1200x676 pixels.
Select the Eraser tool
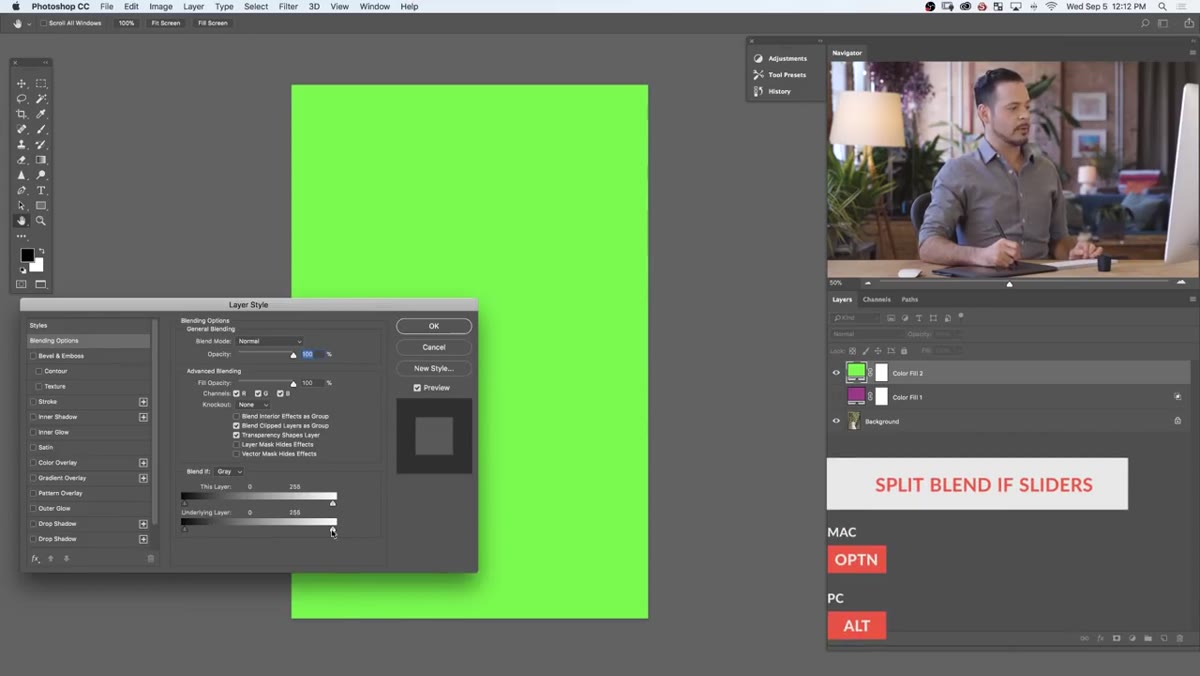[x=21, y=160]
